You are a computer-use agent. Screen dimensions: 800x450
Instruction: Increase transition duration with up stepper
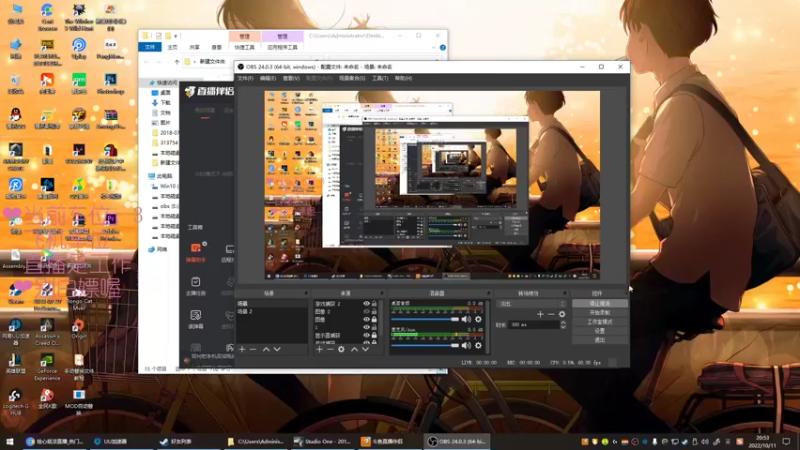[x=563, y=322]
